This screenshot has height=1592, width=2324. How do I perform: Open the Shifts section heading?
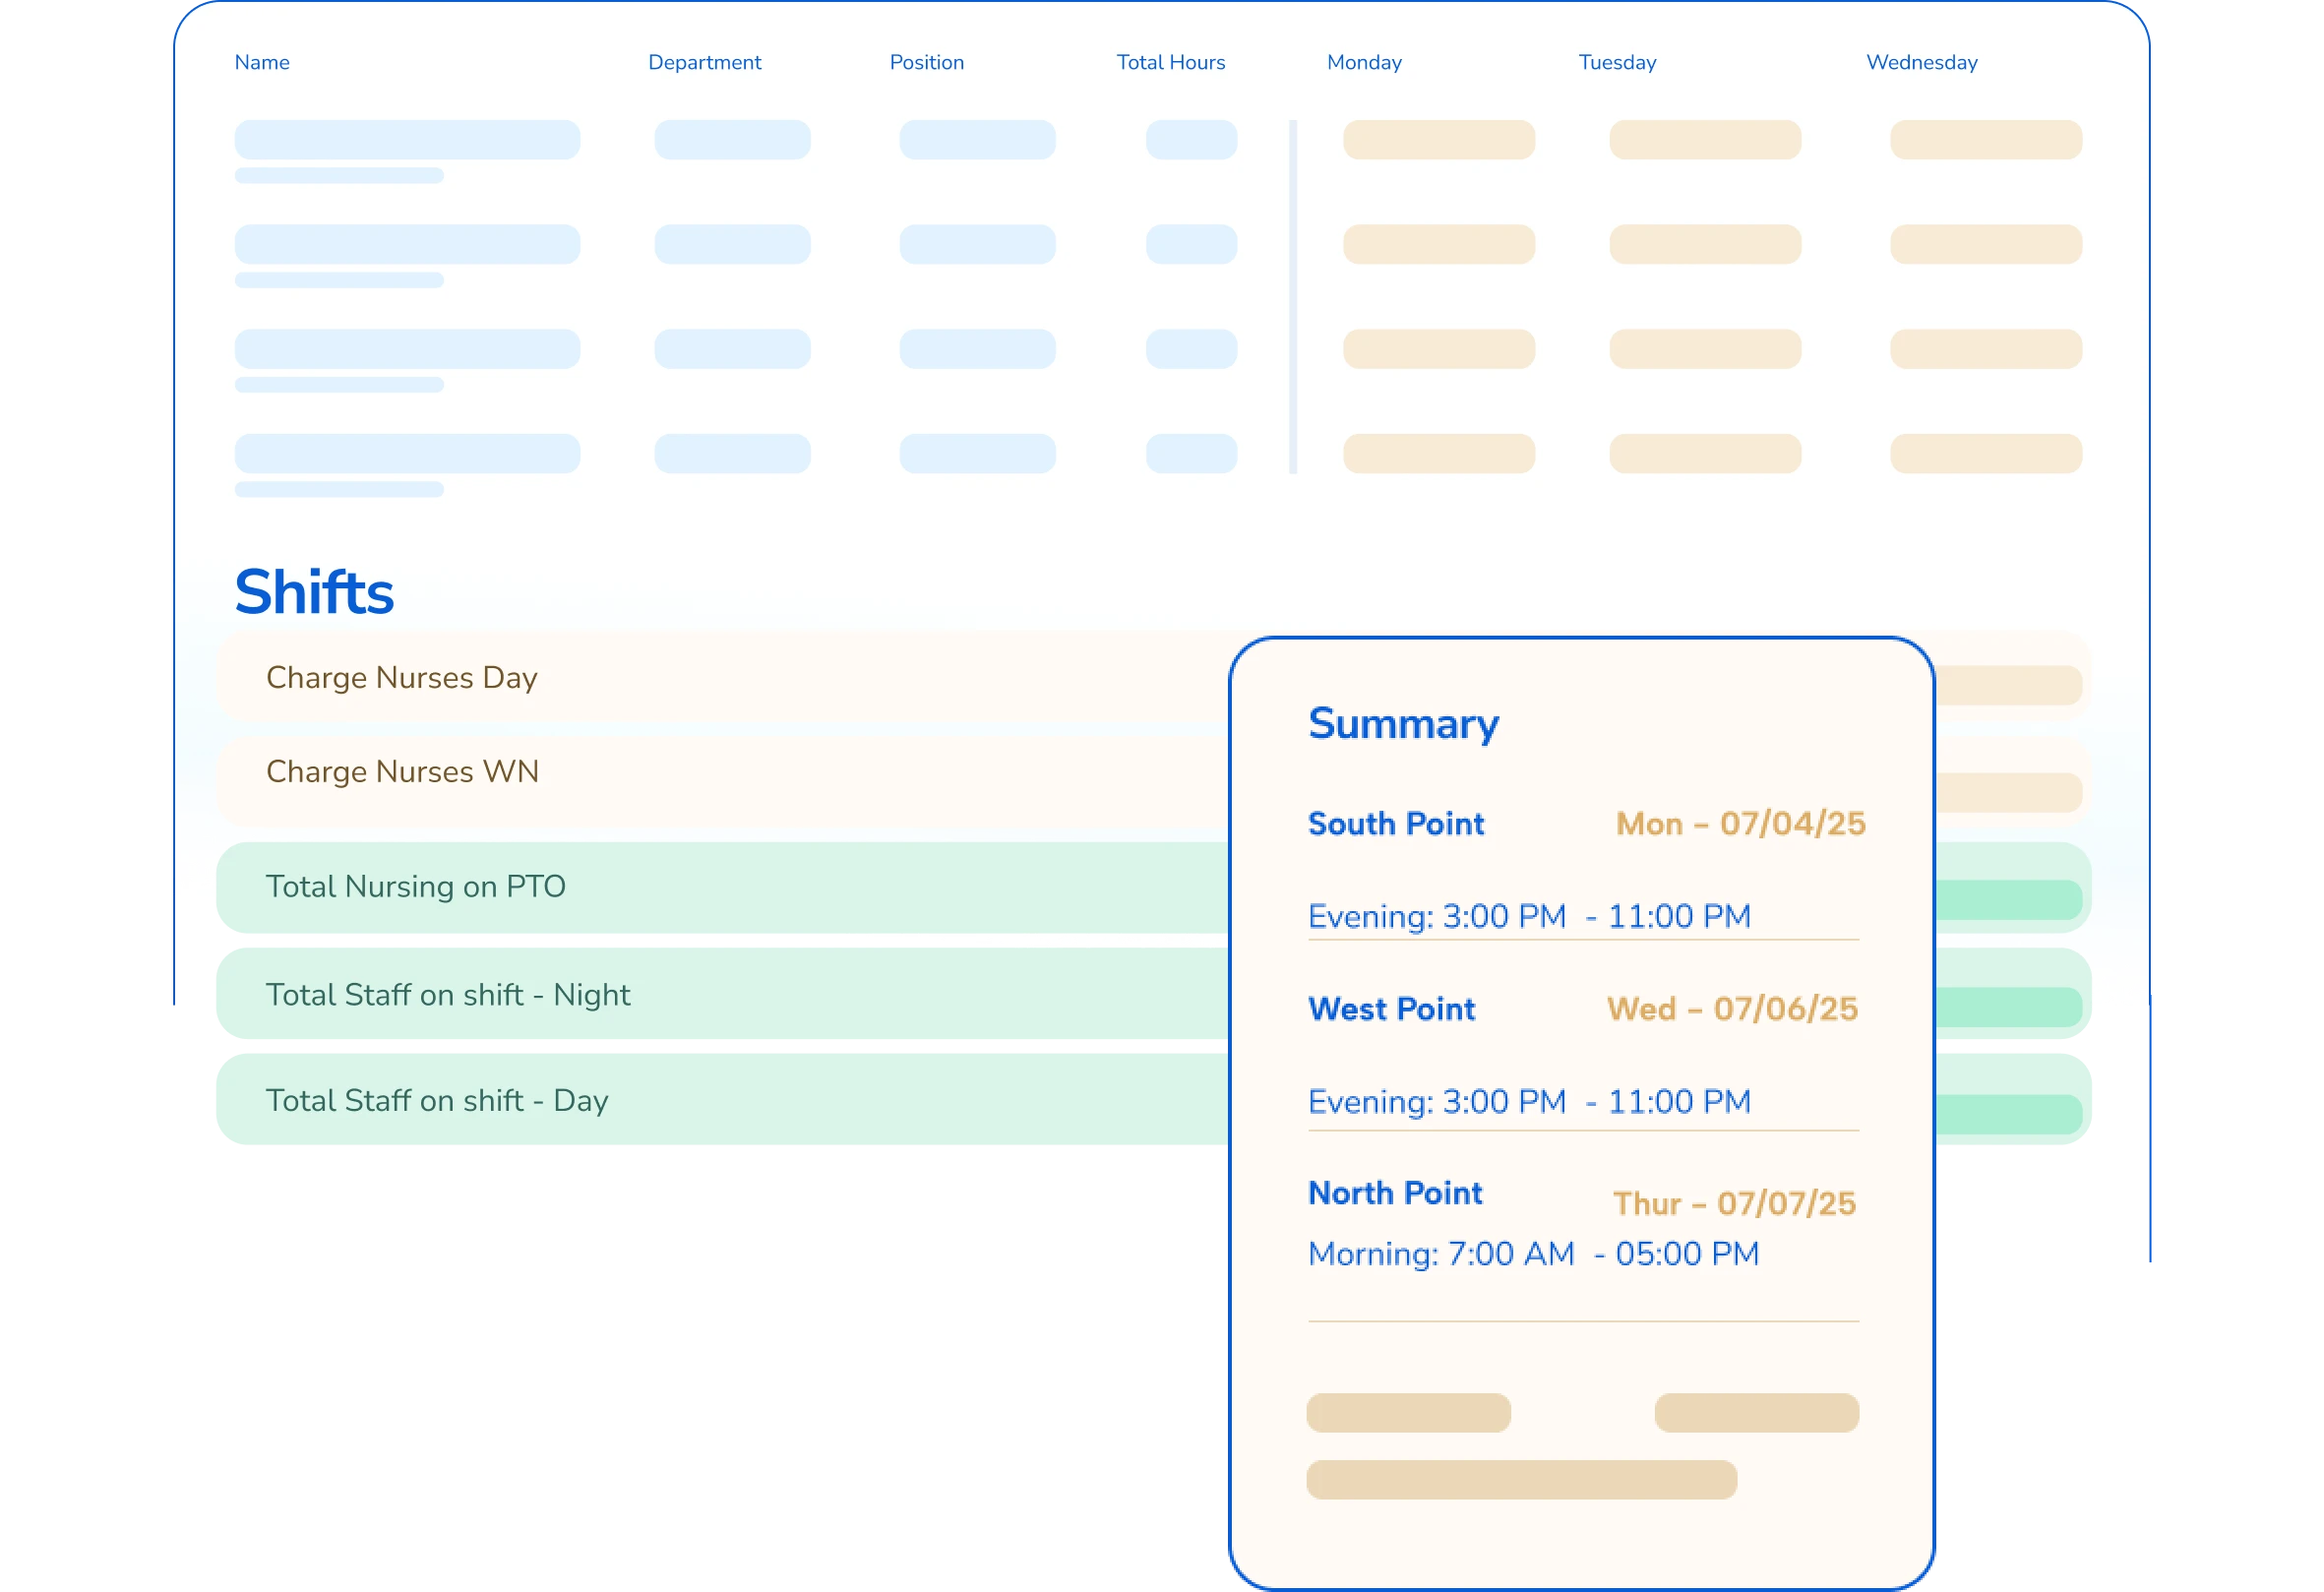pos(315,591)
